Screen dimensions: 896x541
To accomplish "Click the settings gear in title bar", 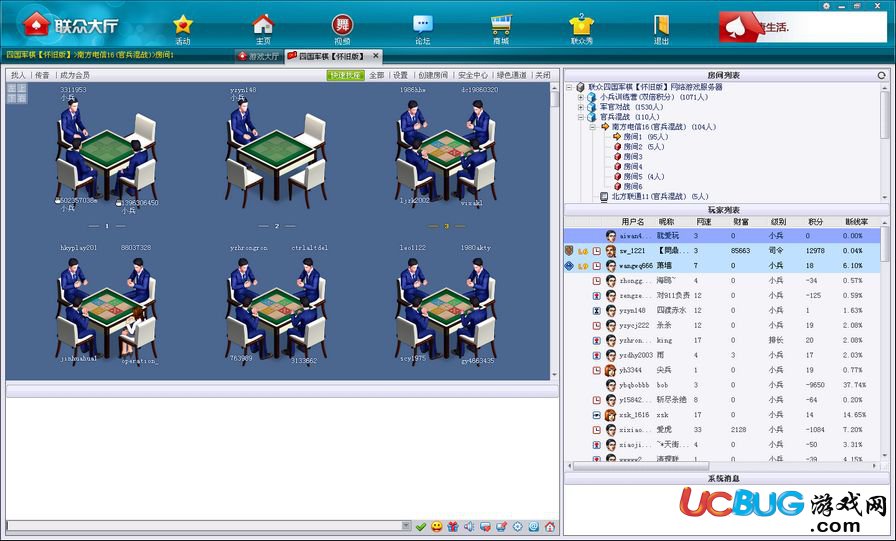I will pos(826,6).
